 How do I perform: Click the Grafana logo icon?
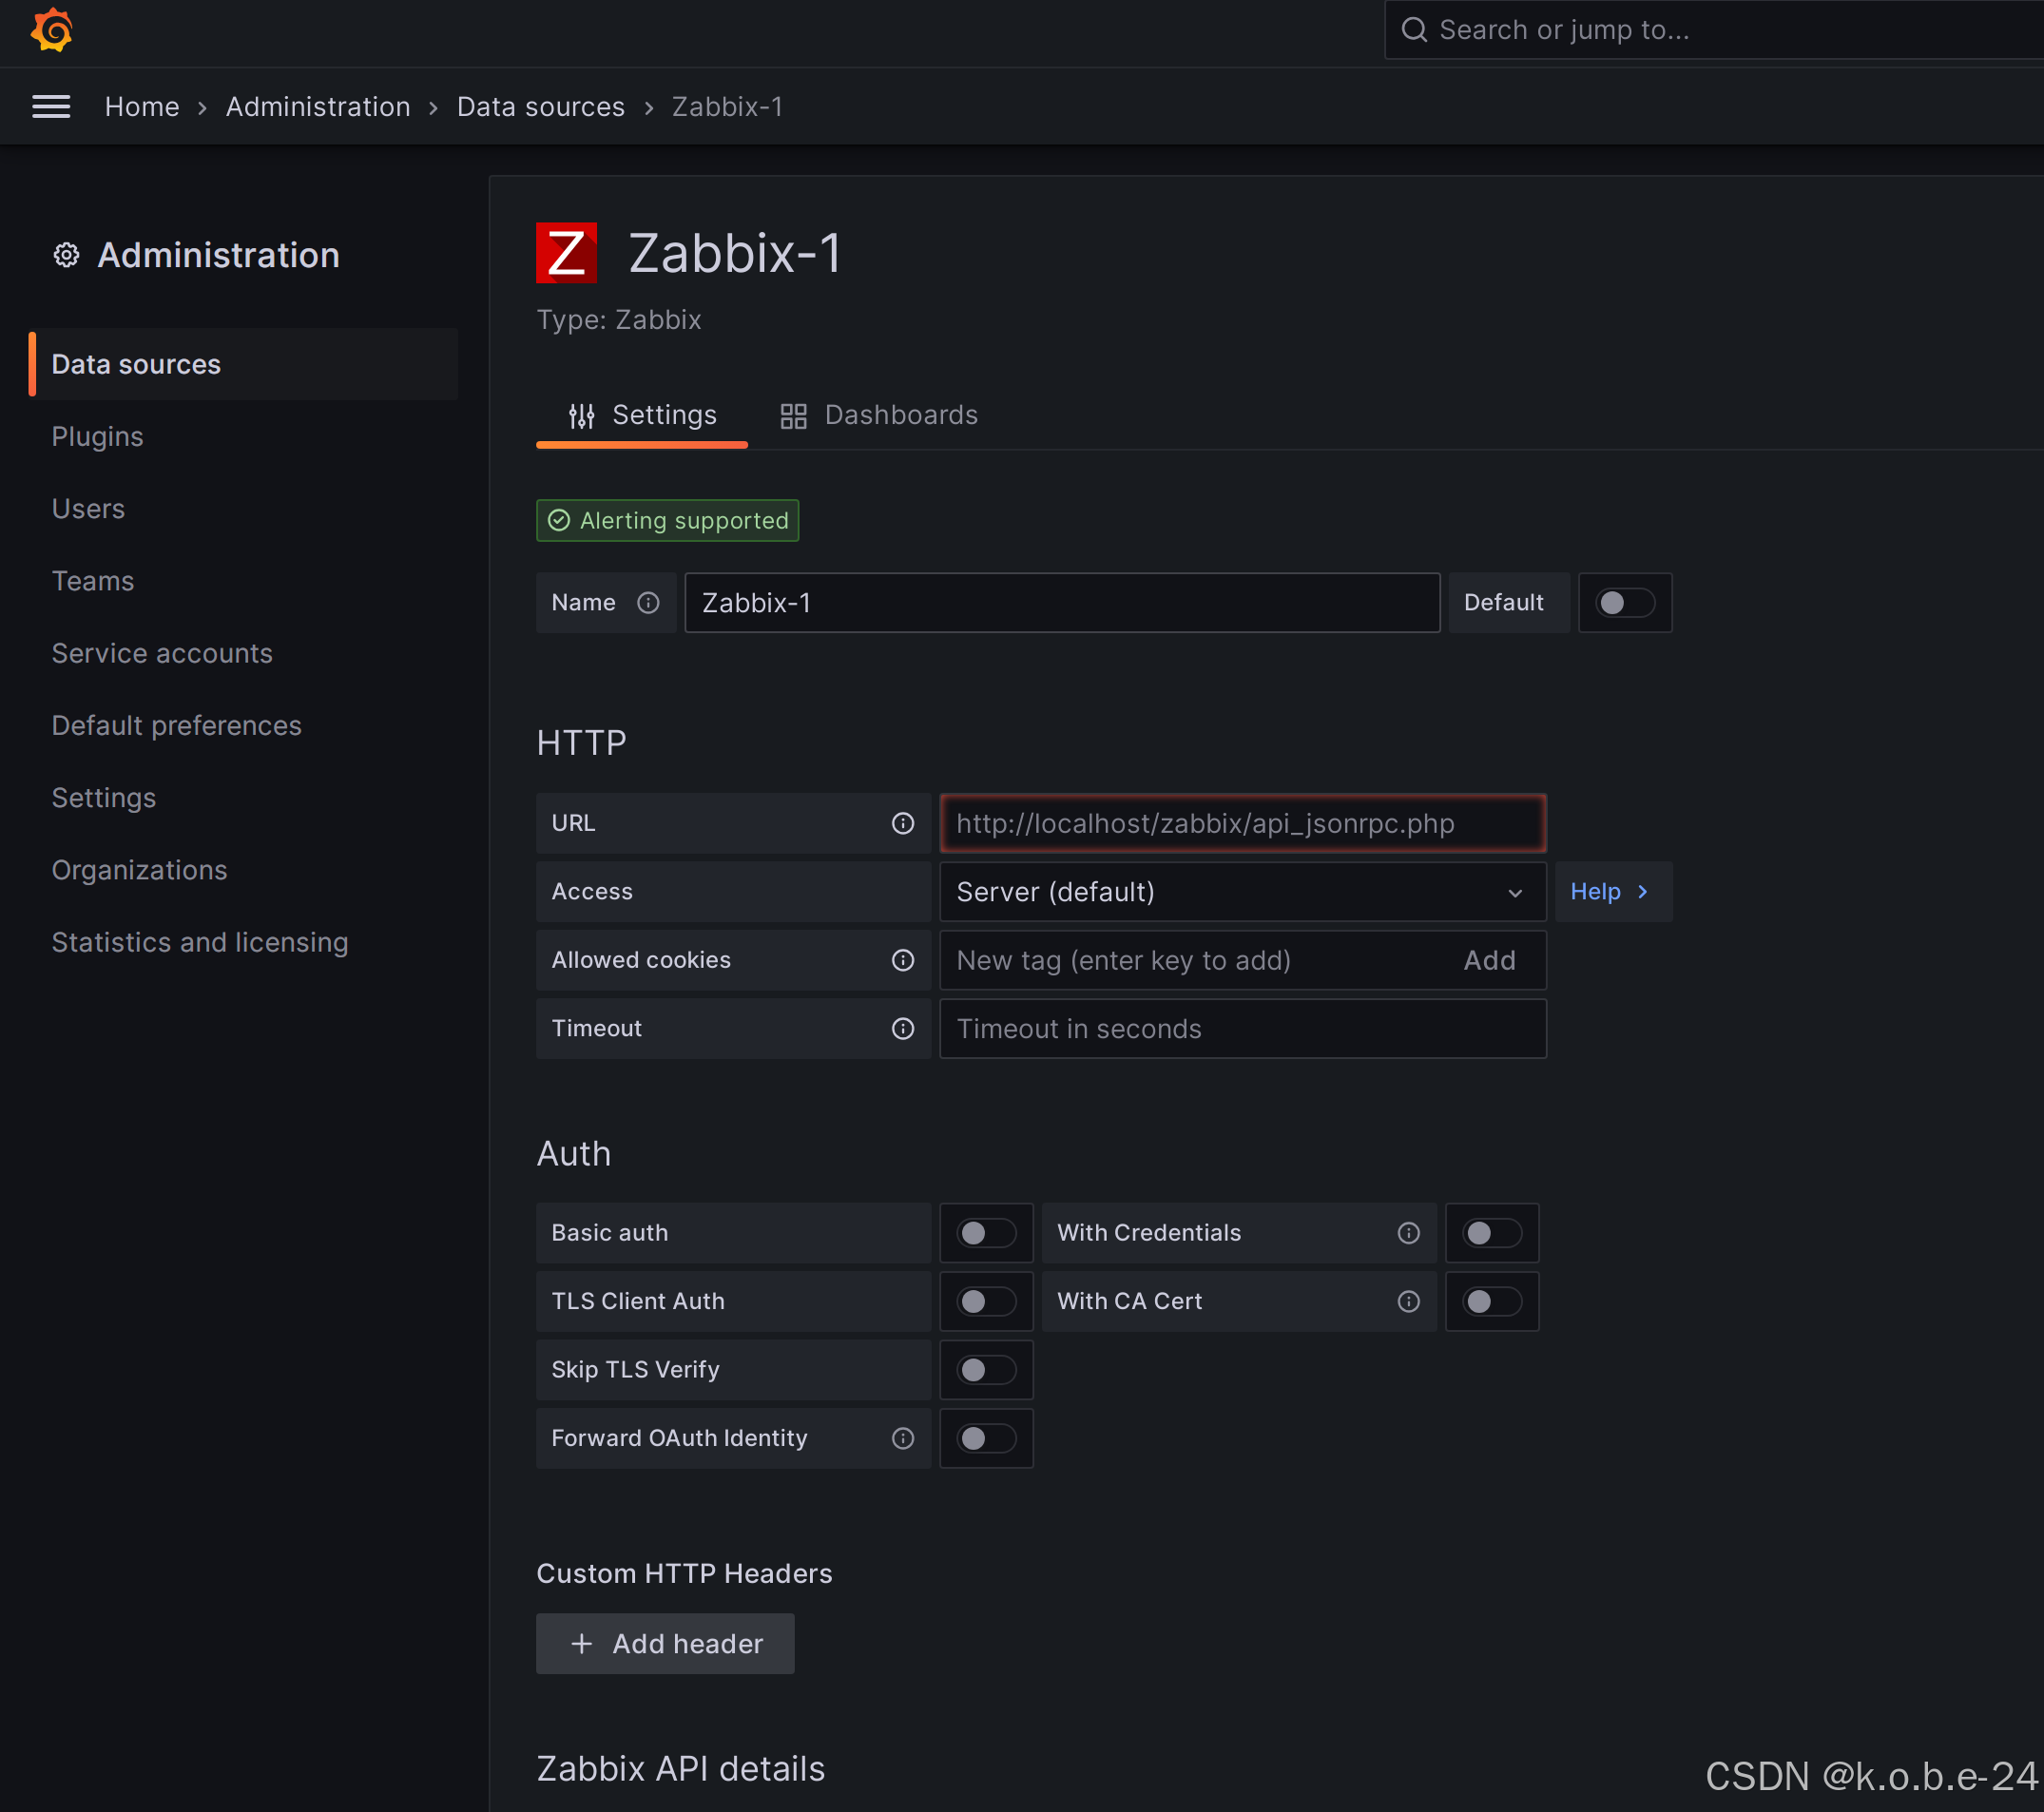point(52,30)
